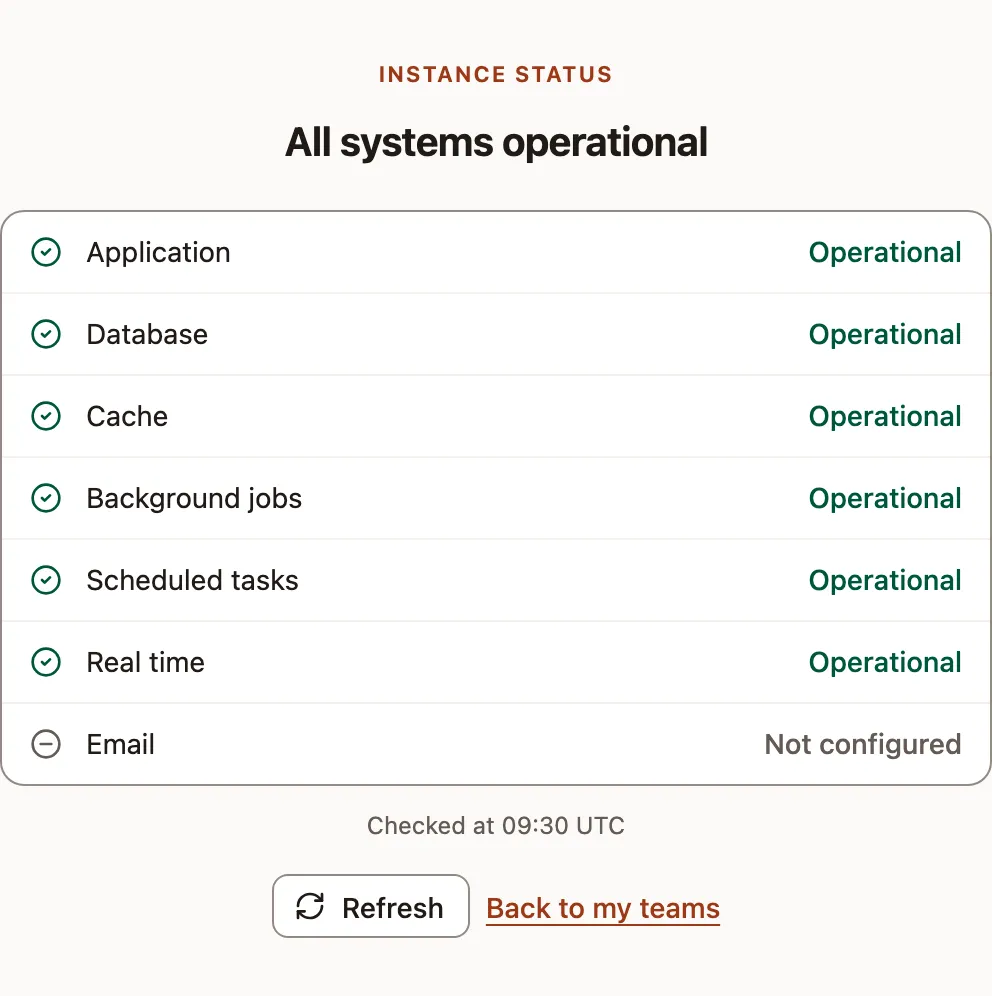This screenshot has width=992, height=996.
Task: Select the Application label text
Action: click(x=158, y=253)
